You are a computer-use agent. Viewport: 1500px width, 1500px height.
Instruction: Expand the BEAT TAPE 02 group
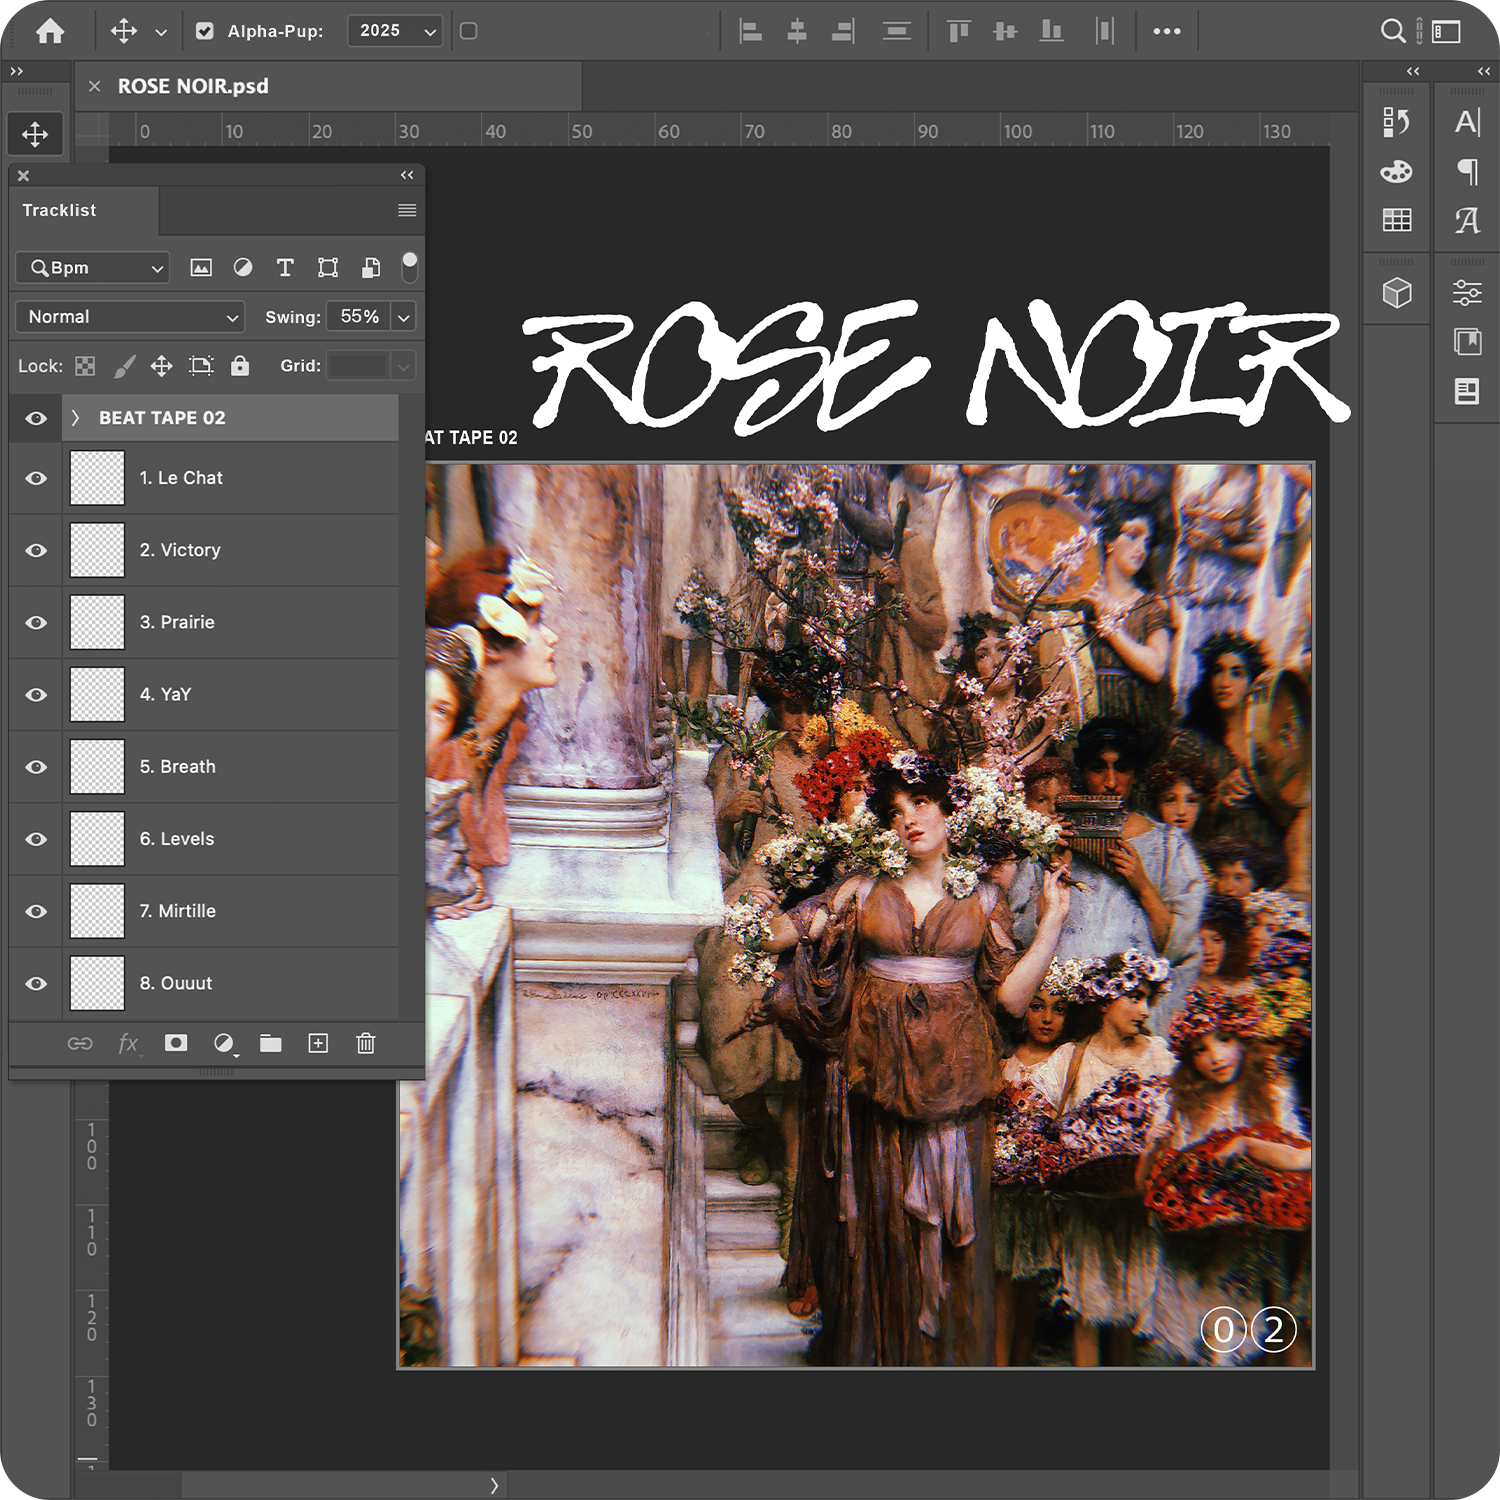[75, 418]
